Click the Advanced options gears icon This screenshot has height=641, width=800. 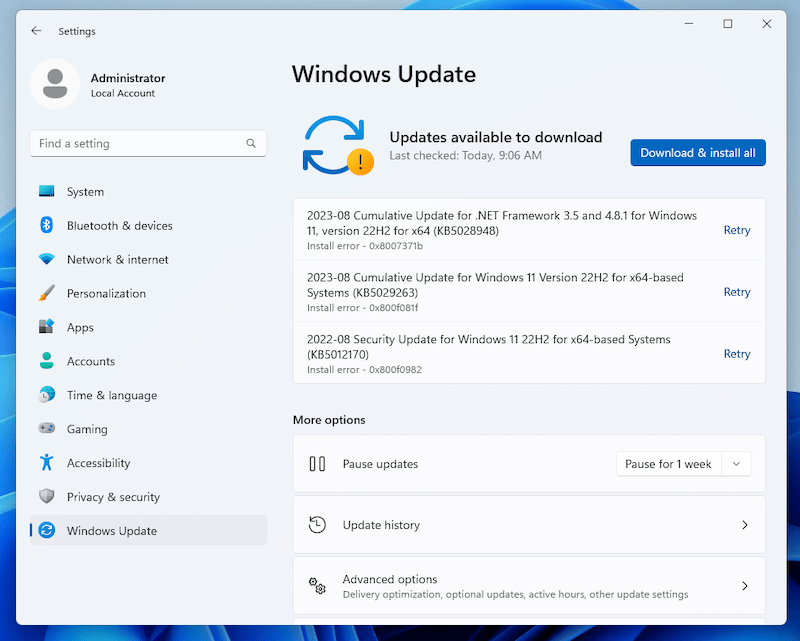[x=317, y=585]
